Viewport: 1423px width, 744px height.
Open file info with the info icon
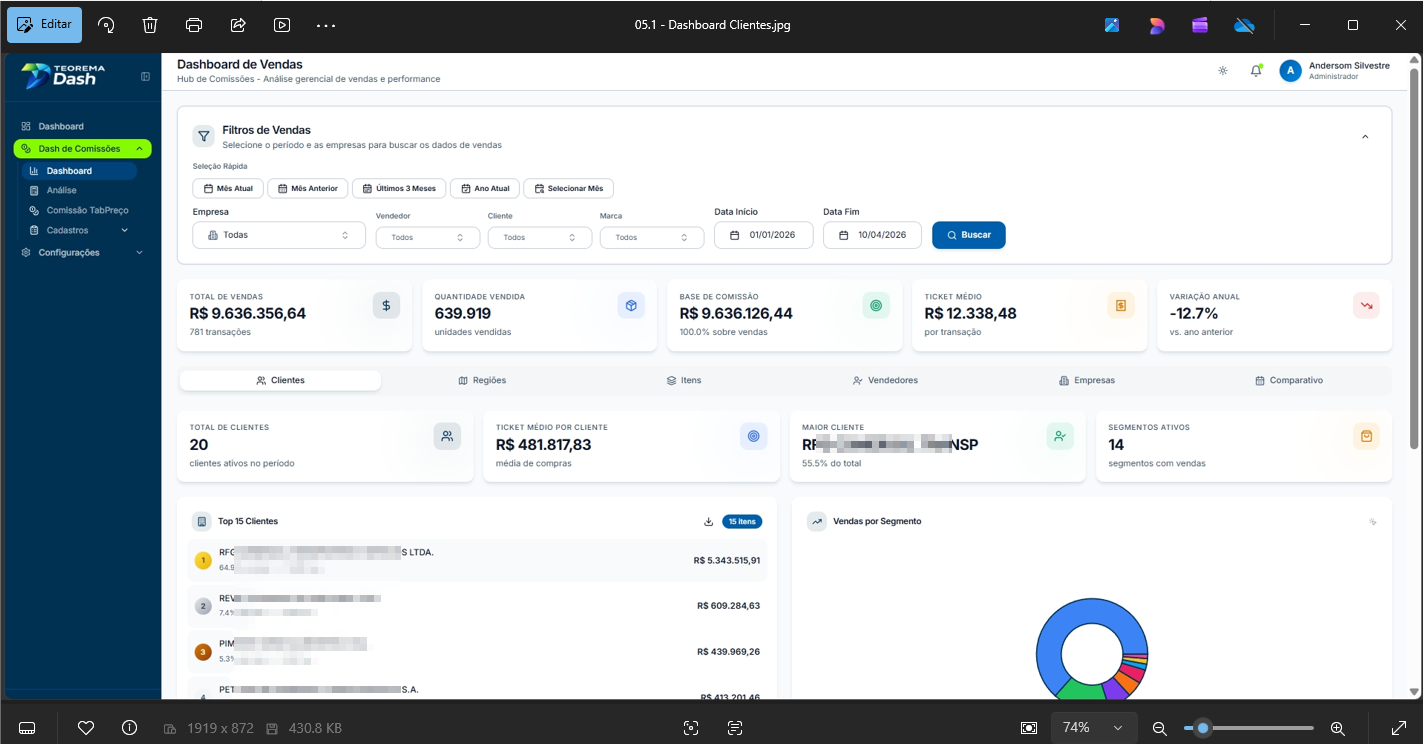pos(129,728)
